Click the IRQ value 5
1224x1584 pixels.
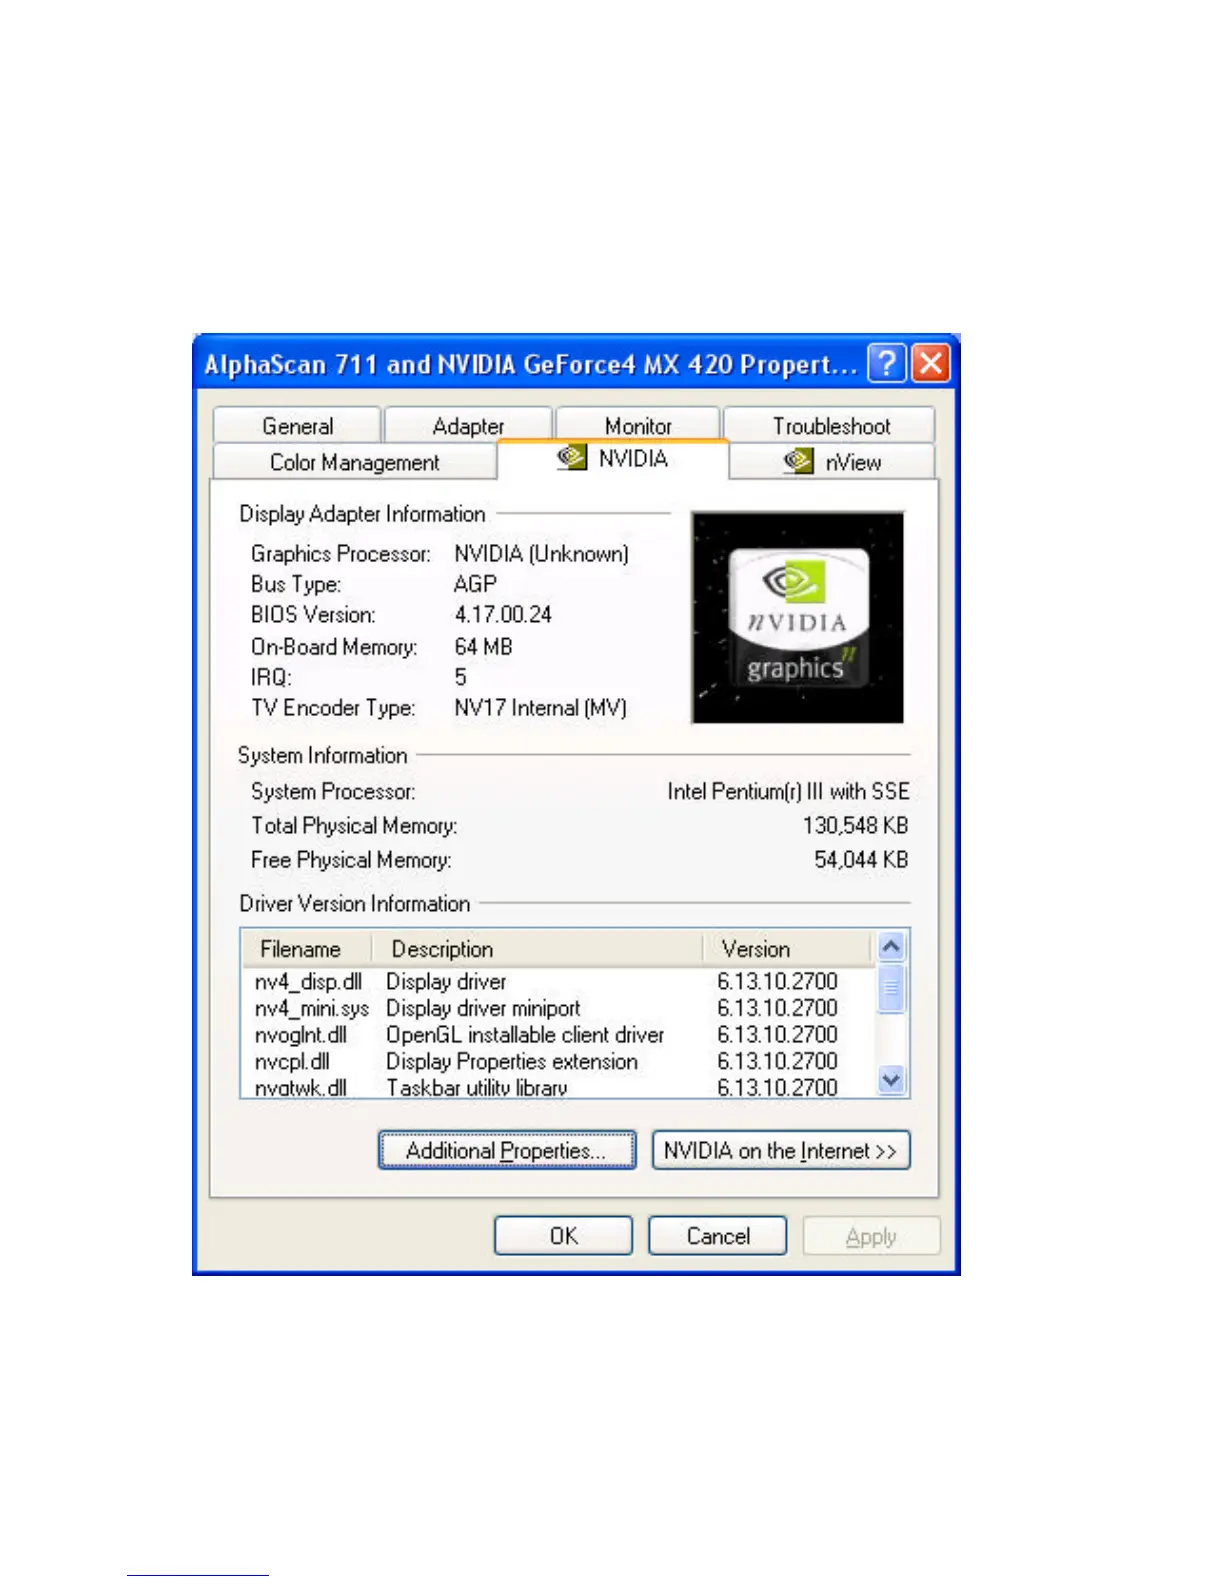pos(461,677)
